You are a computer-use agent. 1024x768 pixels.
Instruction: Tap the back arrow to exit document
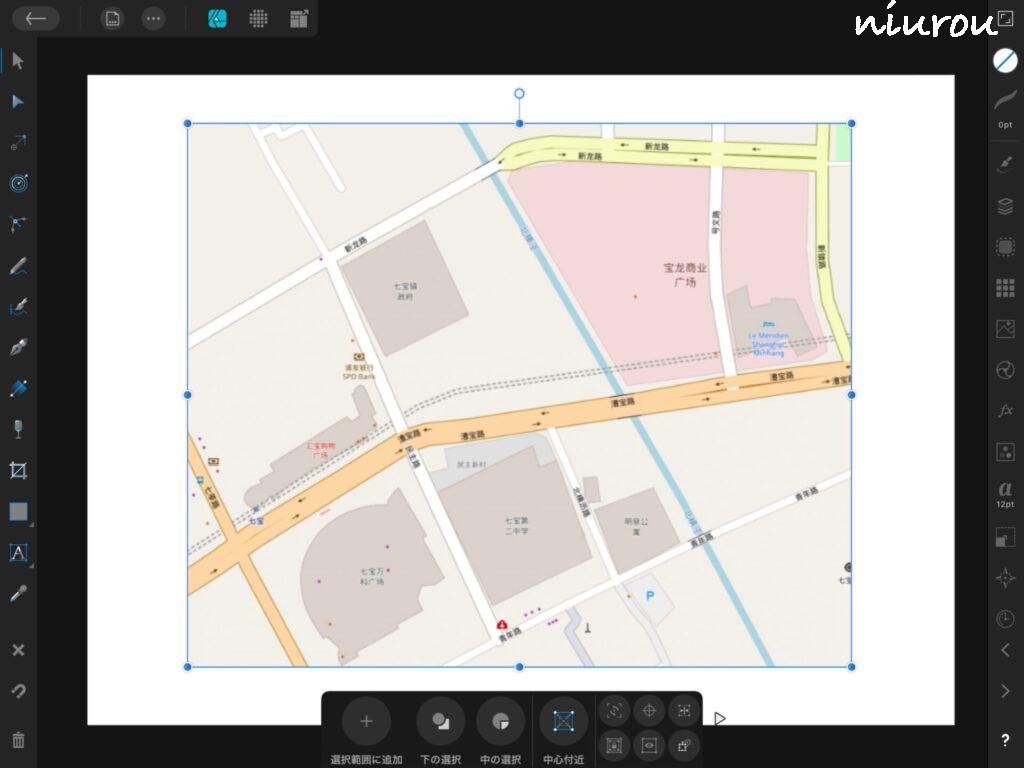coord(36,19)
